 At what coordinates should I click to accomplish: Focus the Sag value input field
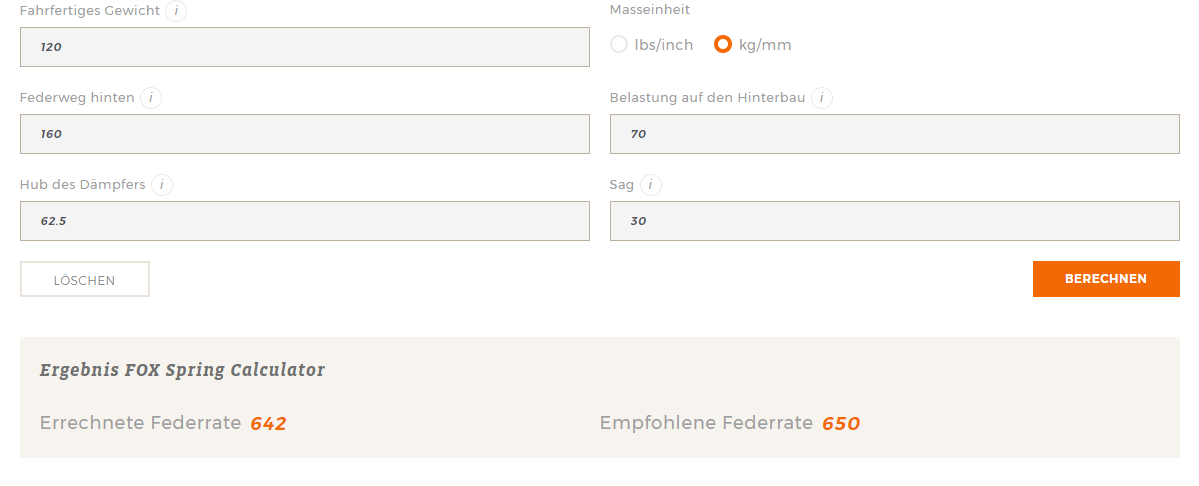click(895, 221)
